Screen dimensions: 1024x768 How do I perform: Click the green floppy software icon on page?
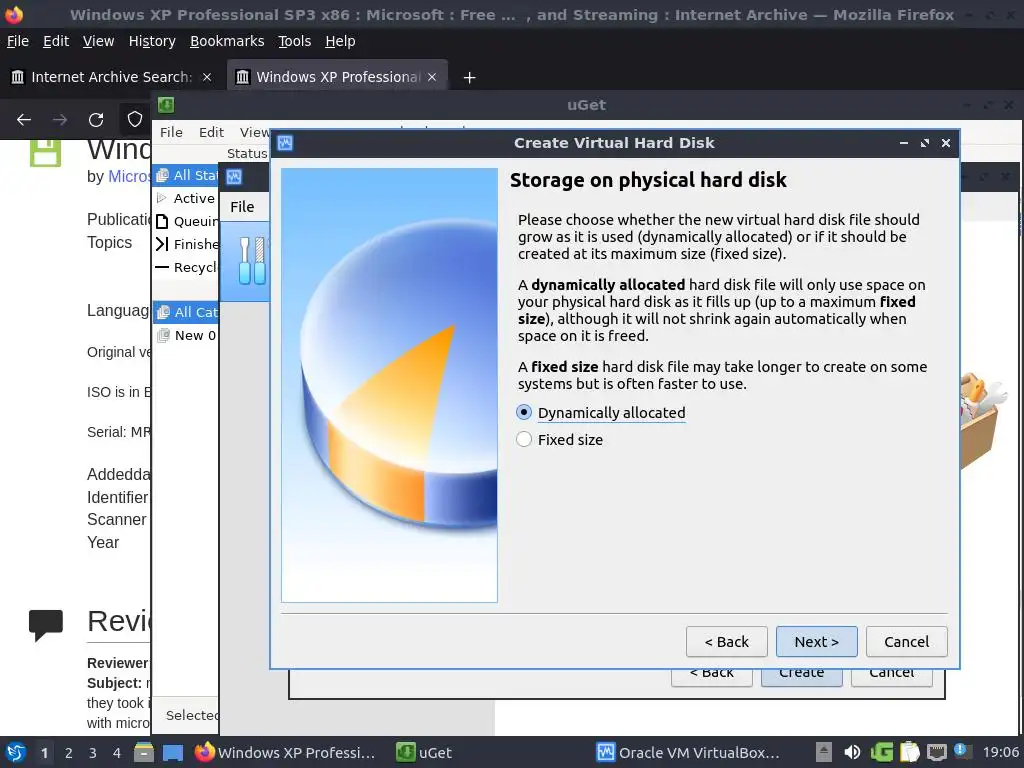click(x=45, y=152)
